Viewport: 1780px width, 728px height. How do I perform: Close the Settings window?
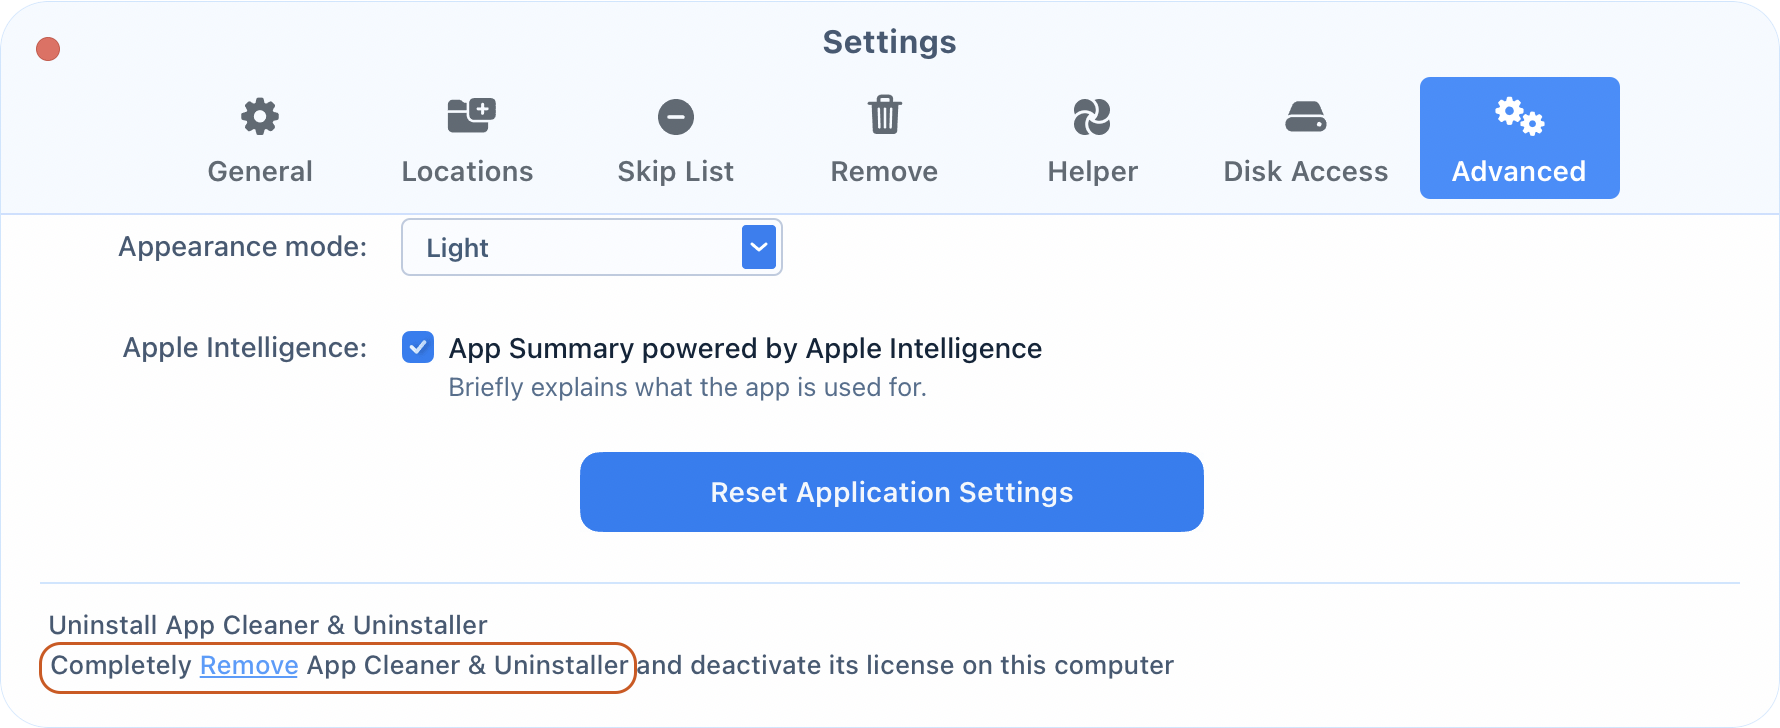tap(48, 49)
